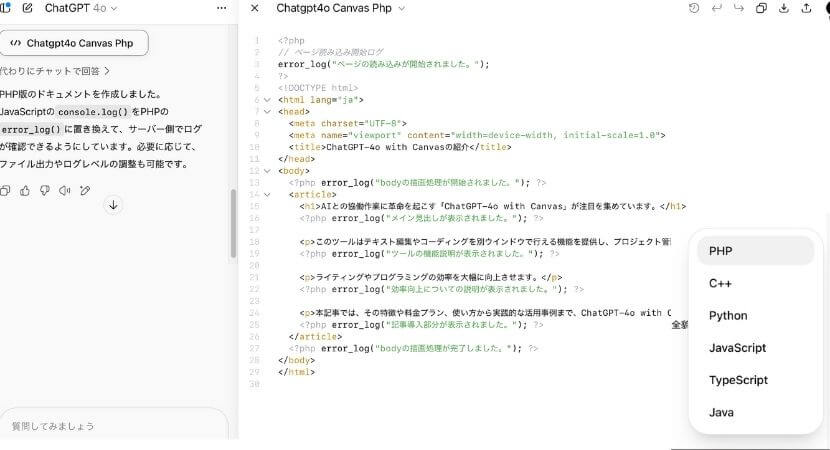830x450 pixels.
Task: Close the canvas with X icon
Action: 255,8
